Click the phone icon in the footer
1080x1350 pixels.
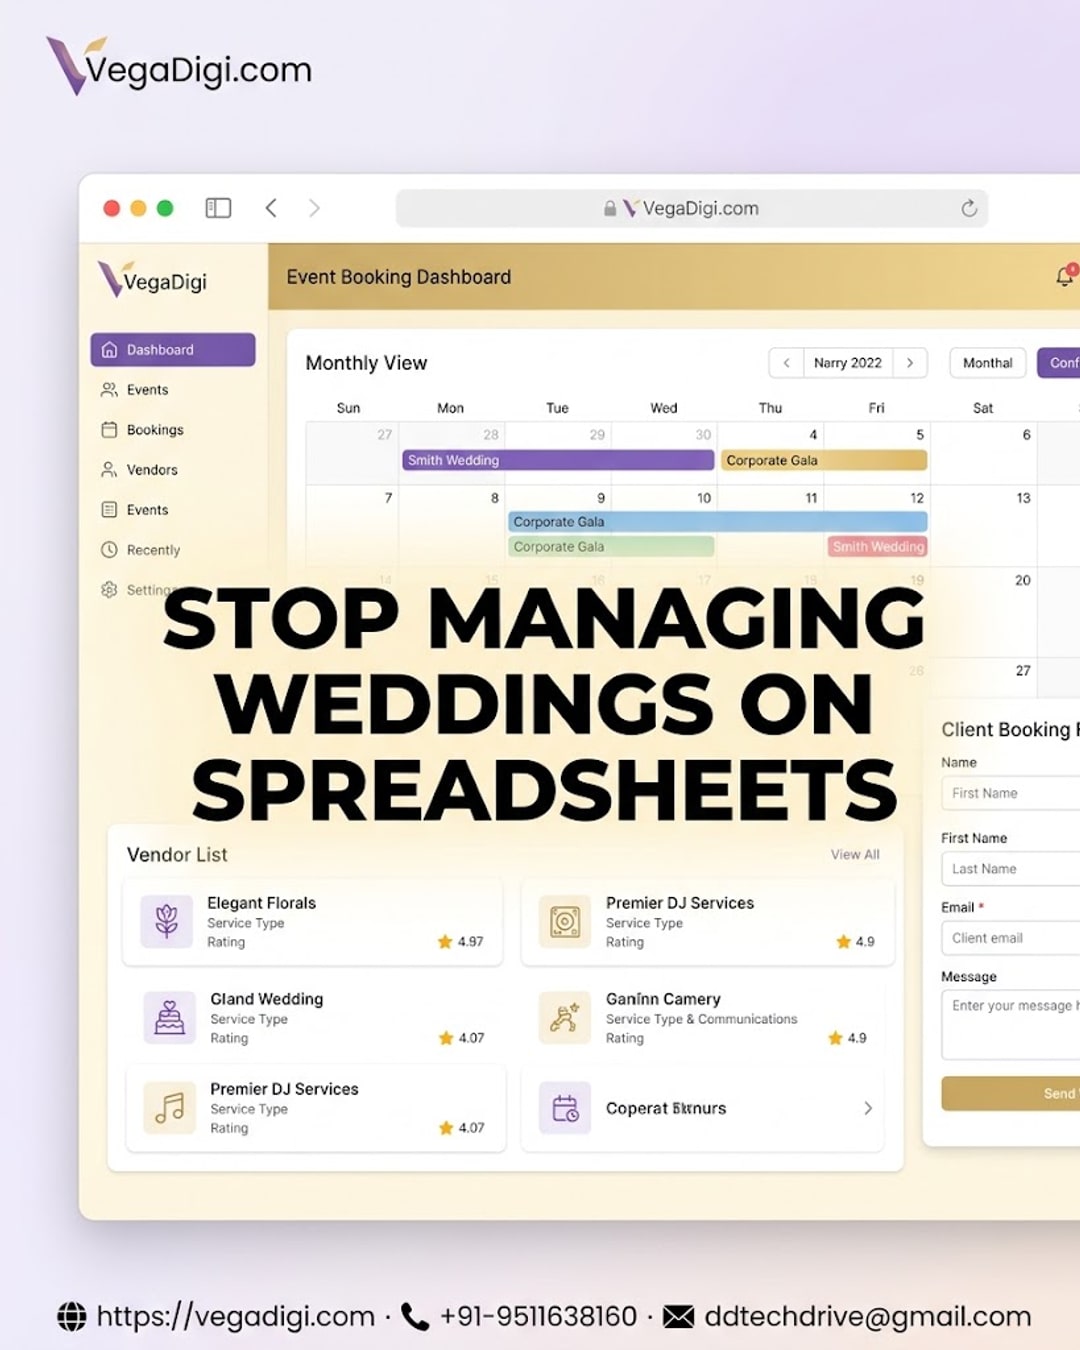coord(415,1316)
